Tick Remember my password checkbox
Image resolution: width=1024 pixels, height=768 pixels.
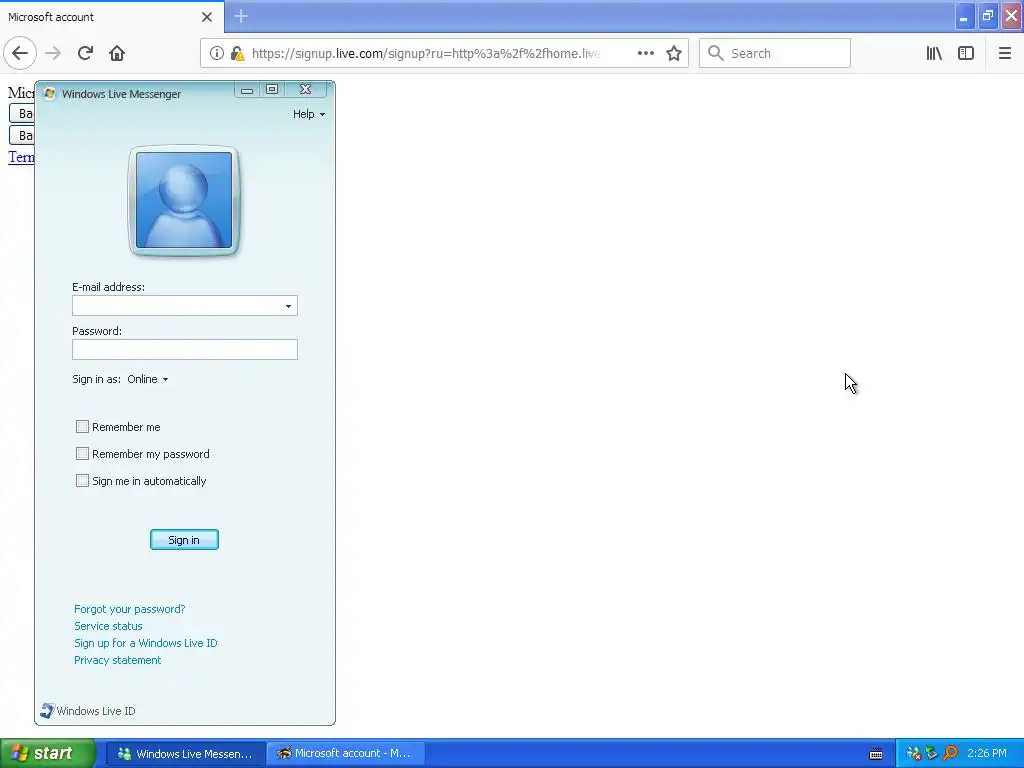coord(82,453)
